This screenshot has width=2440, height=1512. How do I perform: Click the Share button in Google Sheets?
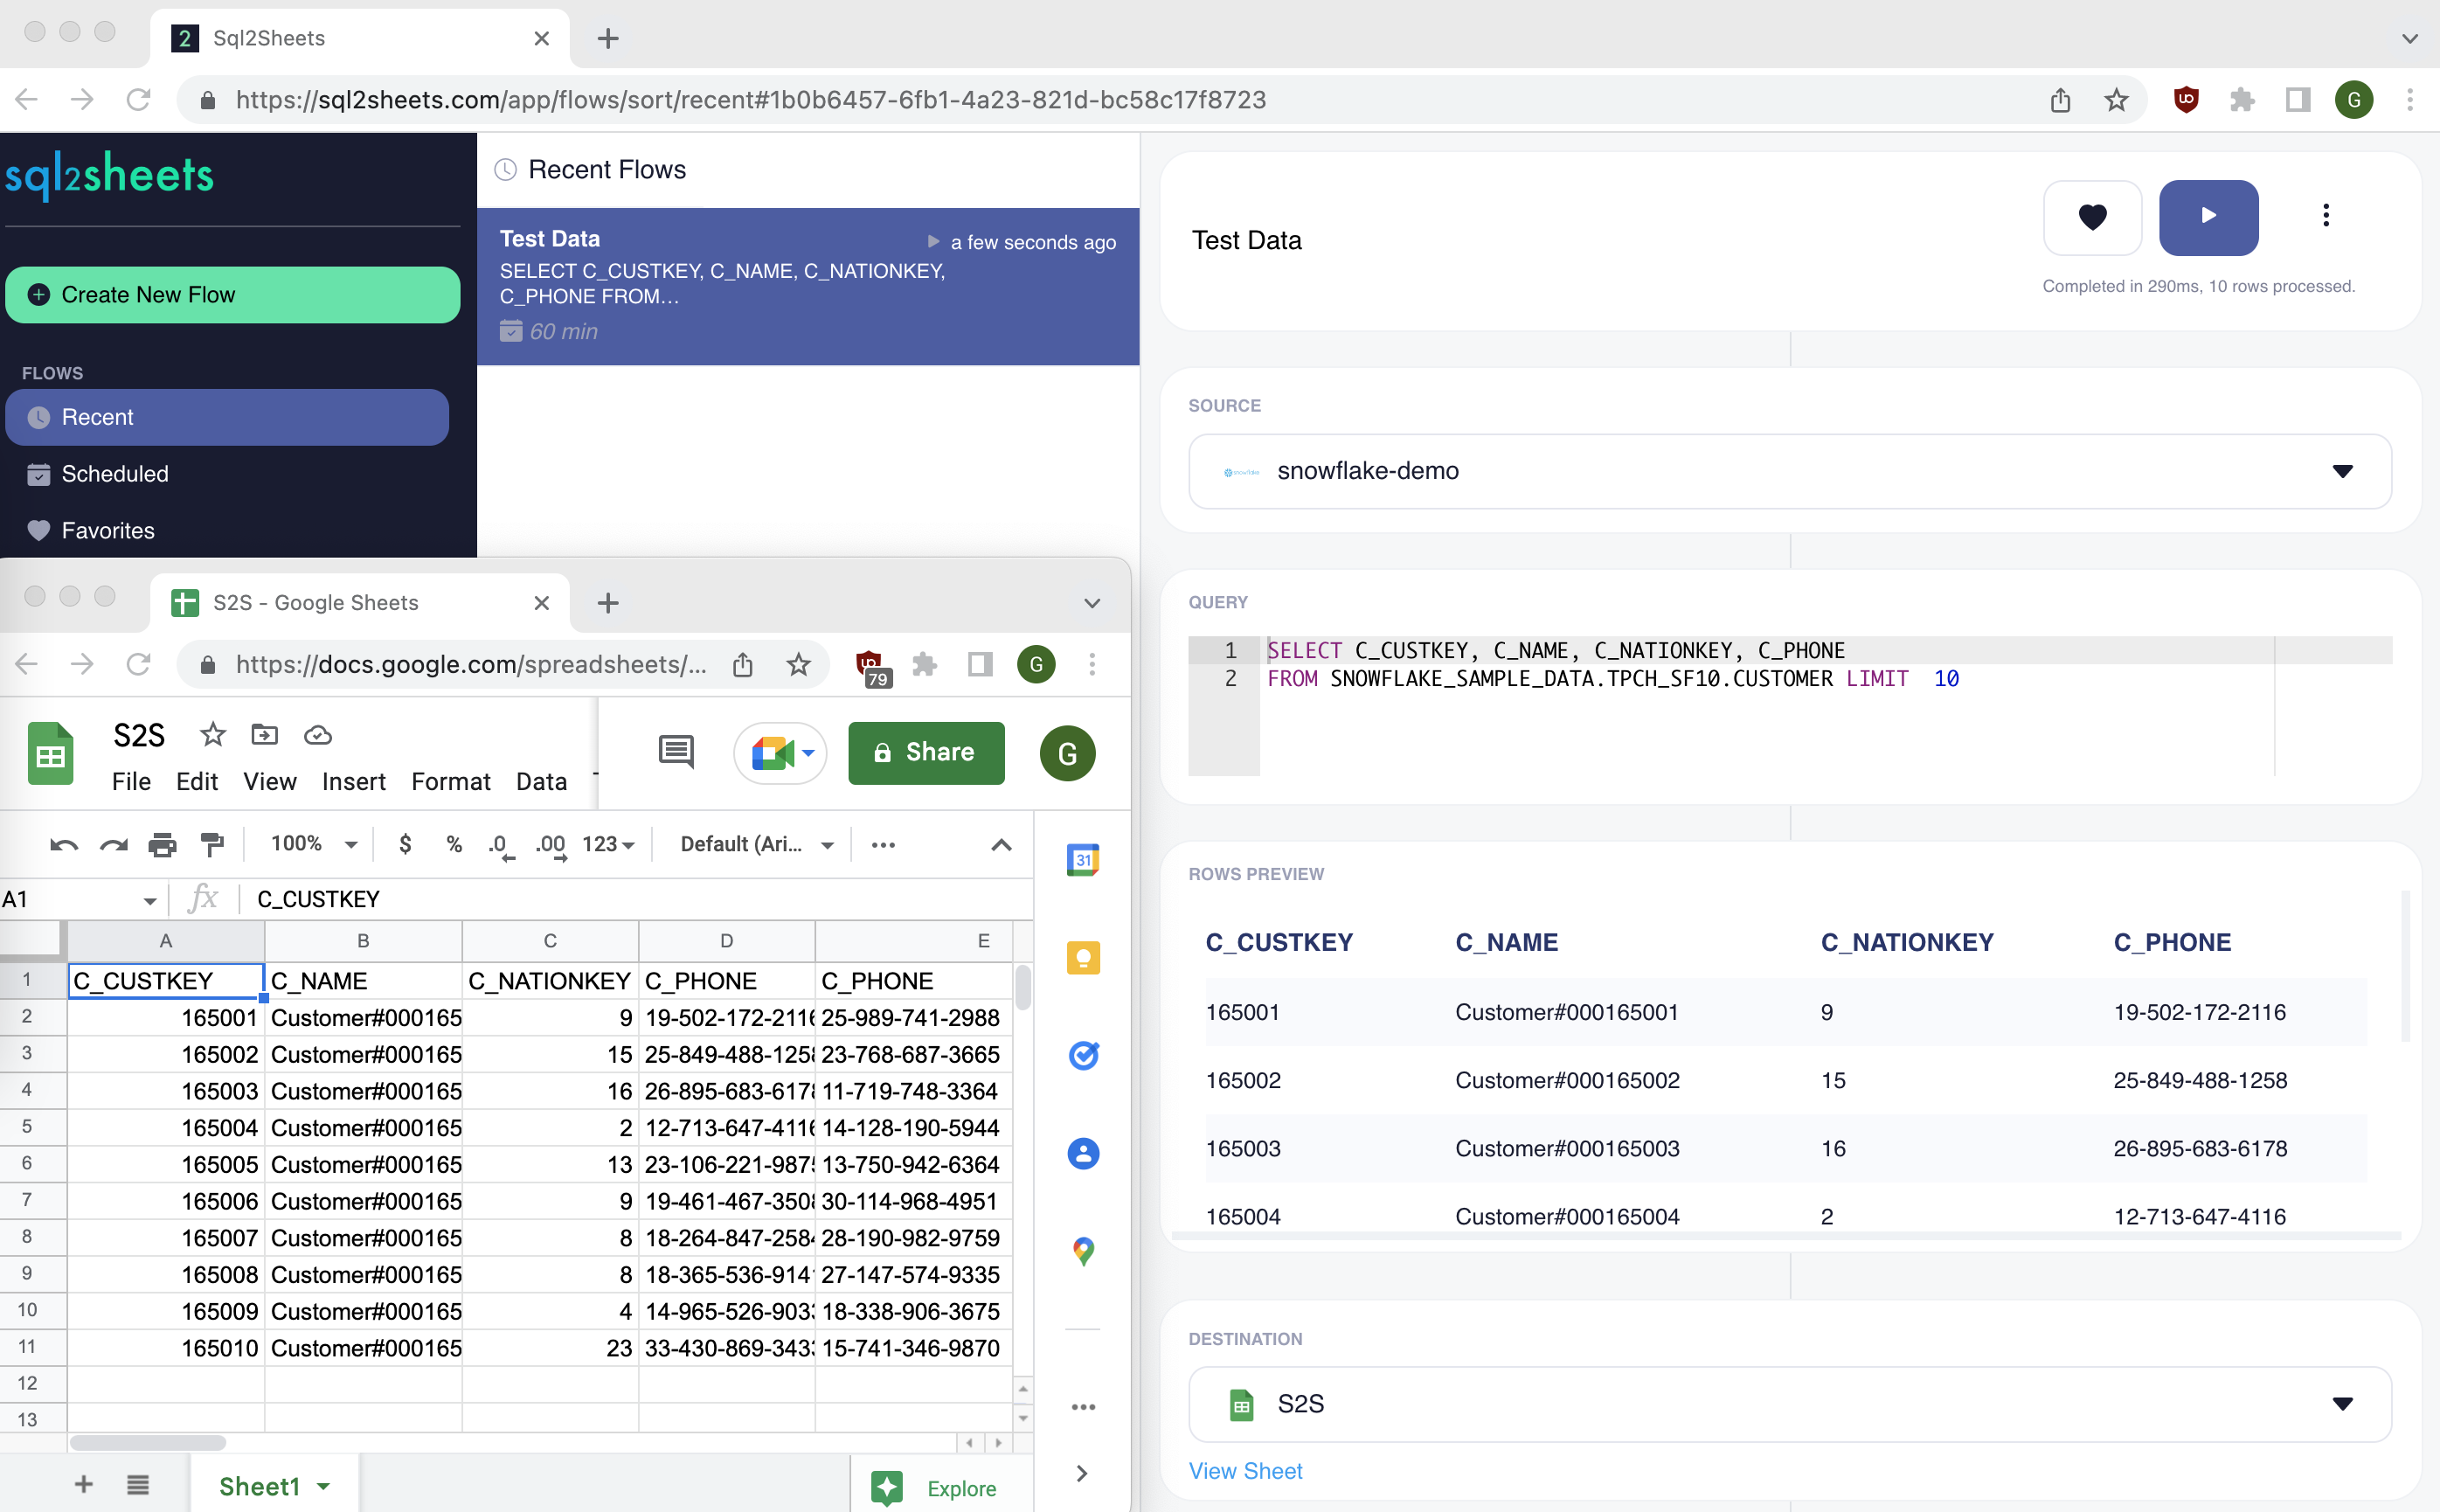tap(926, 753)
